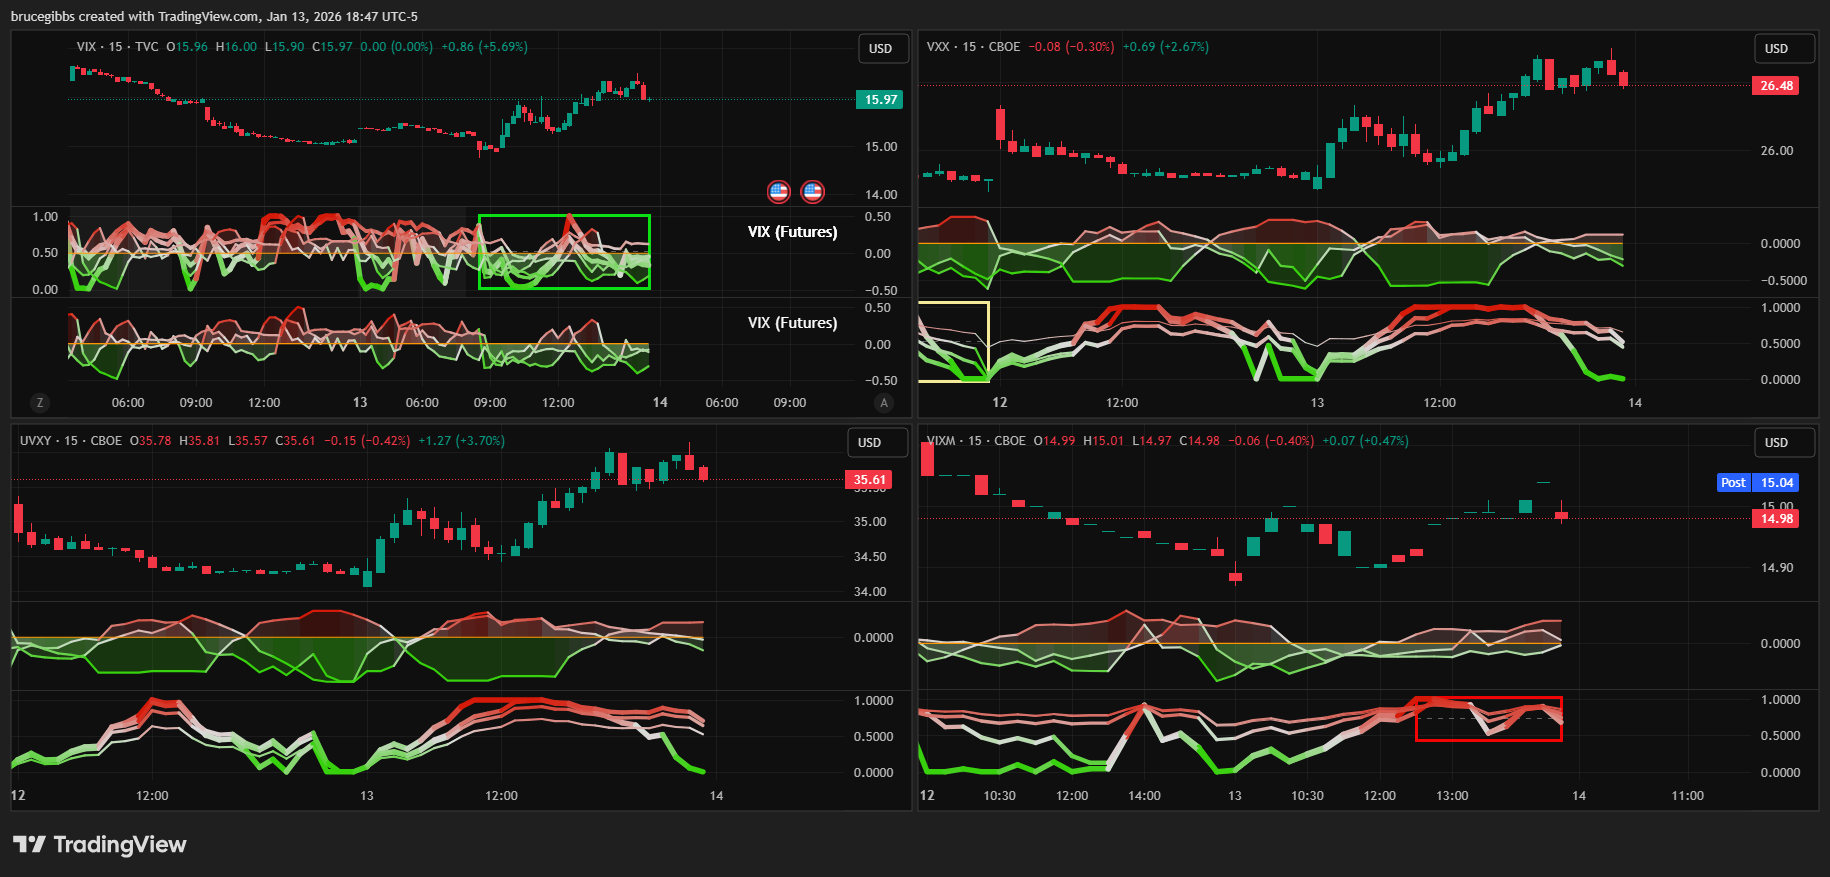Screen dimensions: 1830x877
Task: Click the red 35.61 price tag on UVXY
Action: point(869,480)
